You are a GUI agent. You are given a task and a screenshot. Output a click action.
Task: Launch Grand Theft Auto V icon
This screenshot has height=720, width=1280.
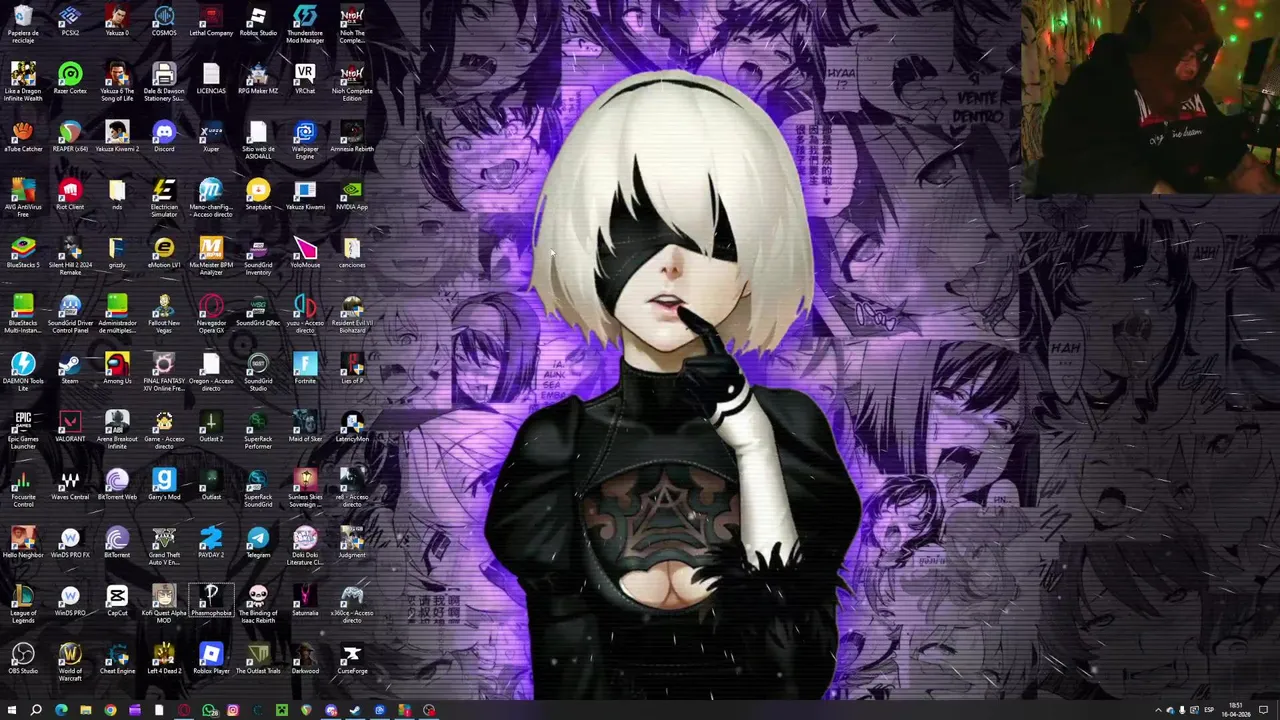coord(164,546)
